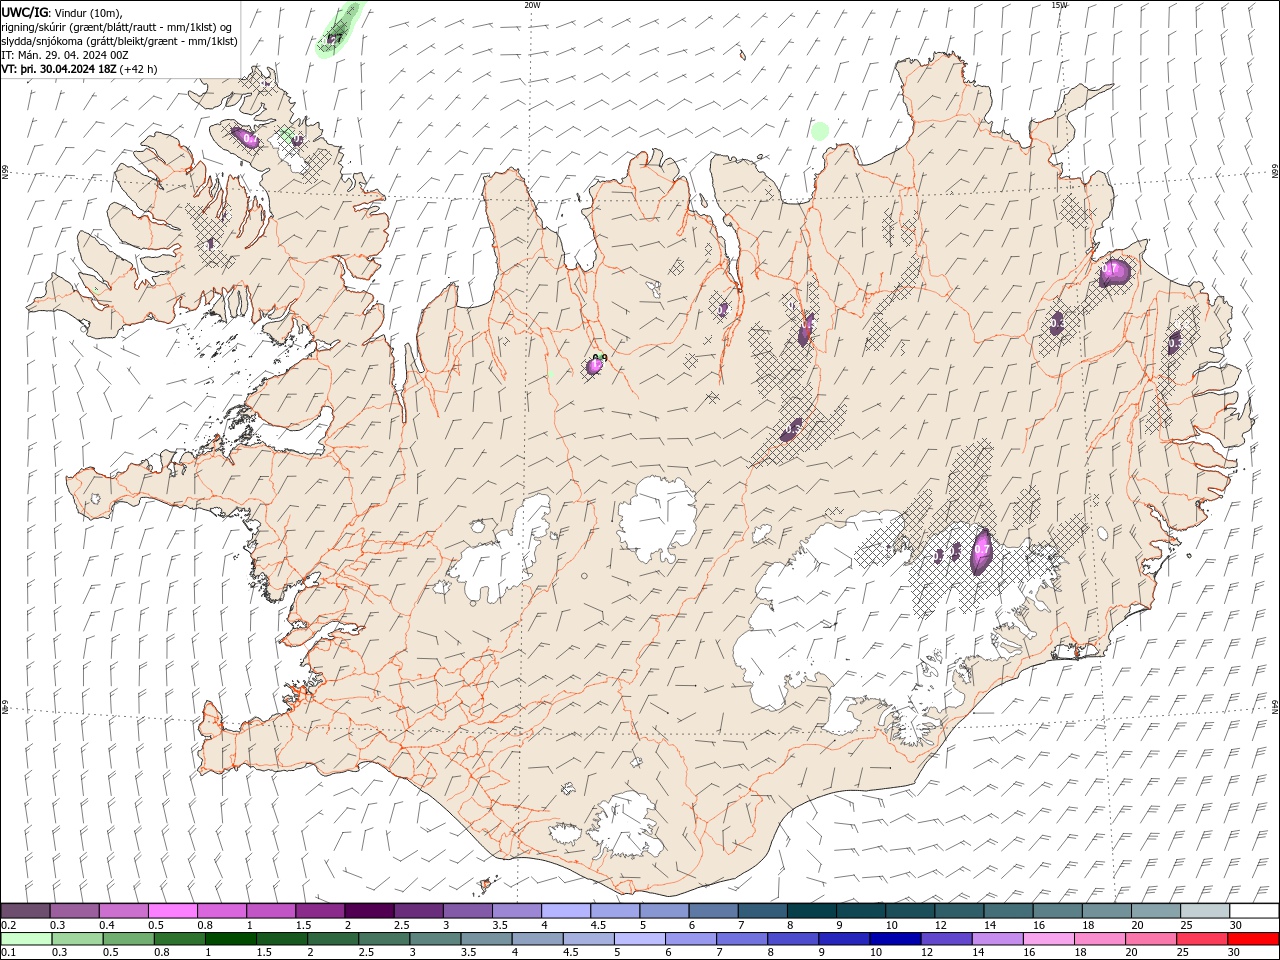Choose the grey-teal 3 swatch in lower scale
1280x960 pixels.
pyautogui.click(x=435, y=939)
